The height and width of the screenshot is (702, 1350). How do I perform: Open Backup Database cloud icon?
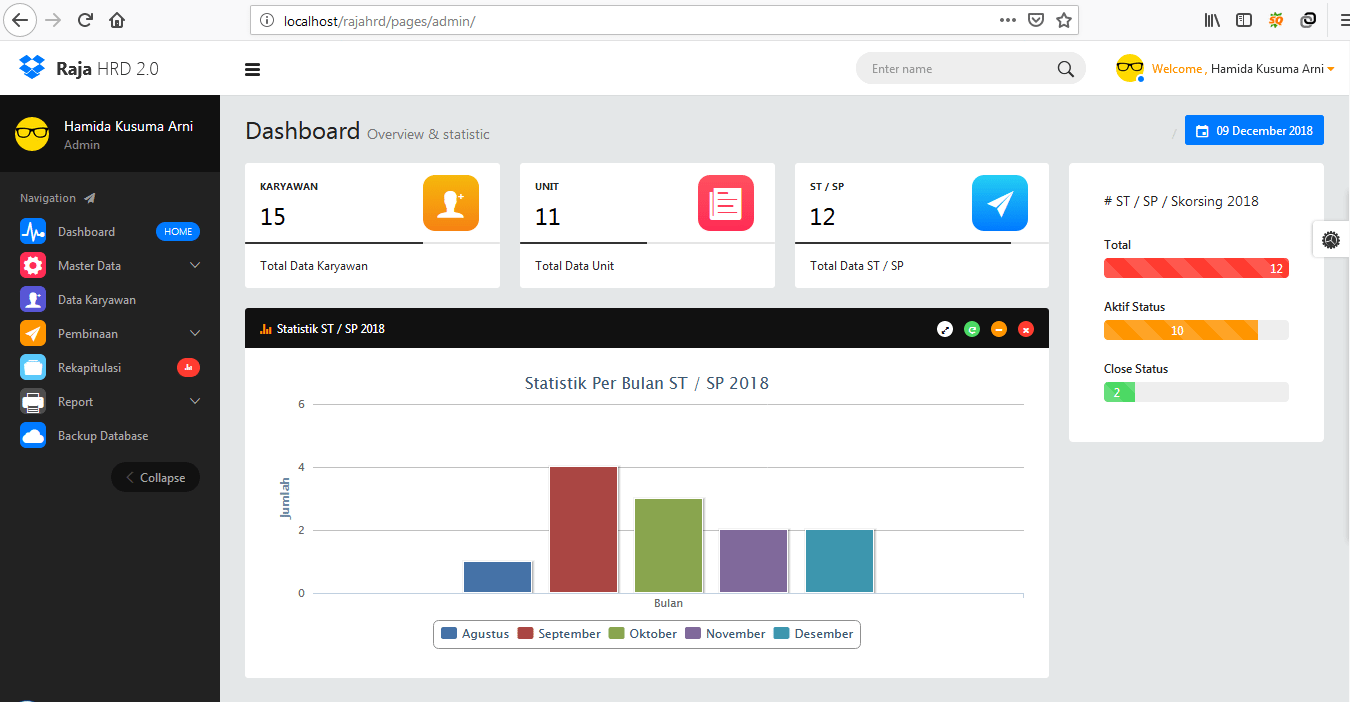coord(33,436)
